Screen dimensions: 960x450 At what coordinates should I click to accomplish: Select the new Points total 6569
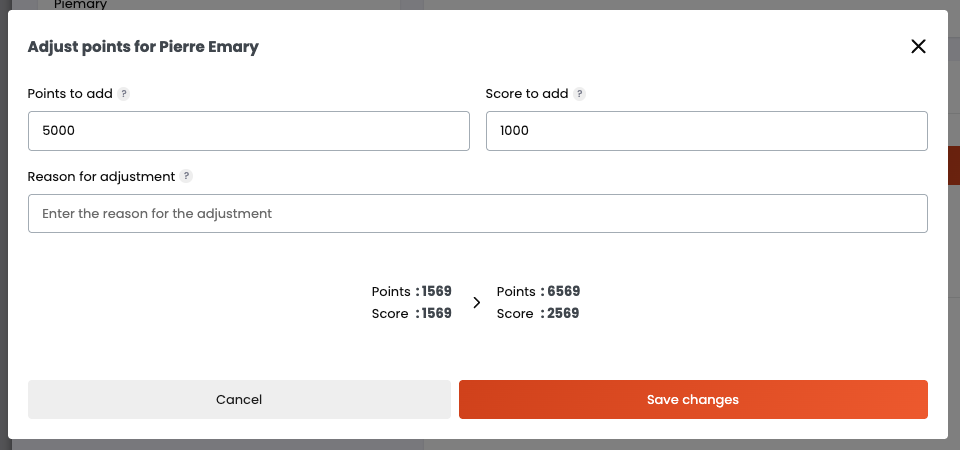click(563, 292)
